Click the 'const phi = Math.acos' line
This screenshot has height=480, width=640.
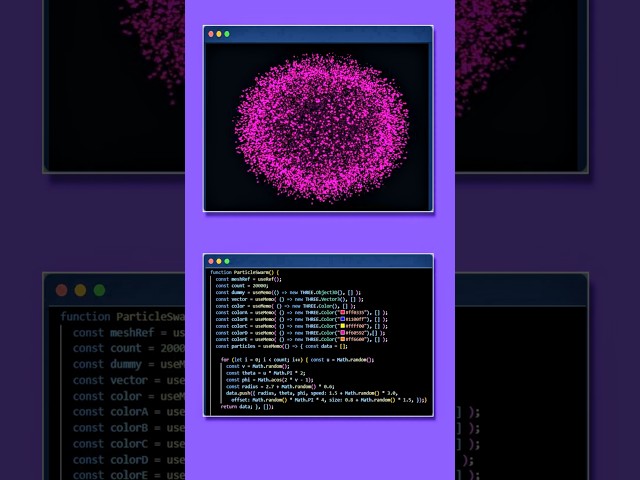click(270, 380)
